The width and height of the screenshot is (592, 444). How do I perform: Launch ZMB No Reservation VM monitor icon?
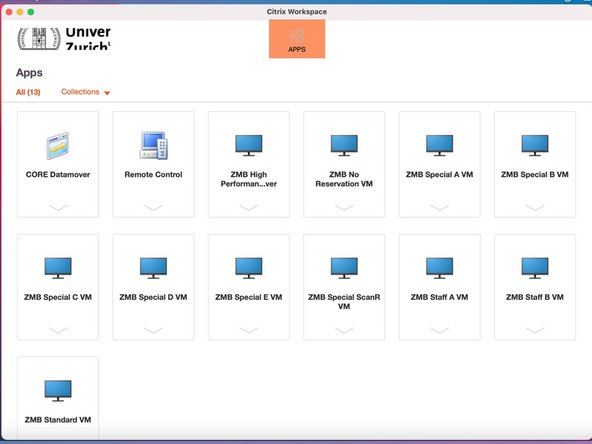tap(344, 145)
